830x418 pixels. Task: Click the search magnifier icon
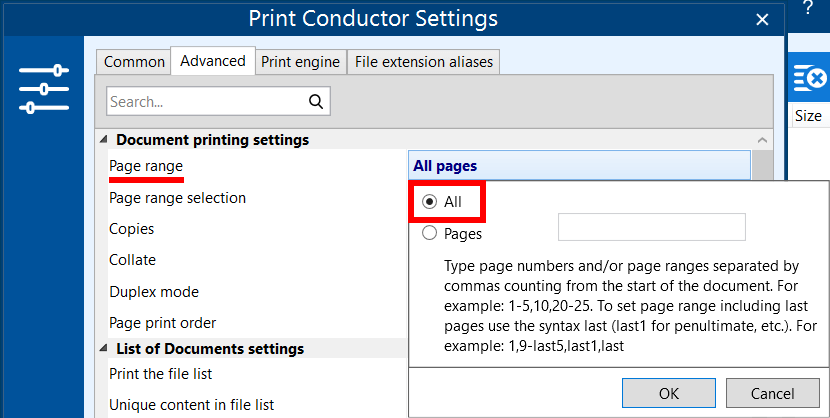(316, 101)
